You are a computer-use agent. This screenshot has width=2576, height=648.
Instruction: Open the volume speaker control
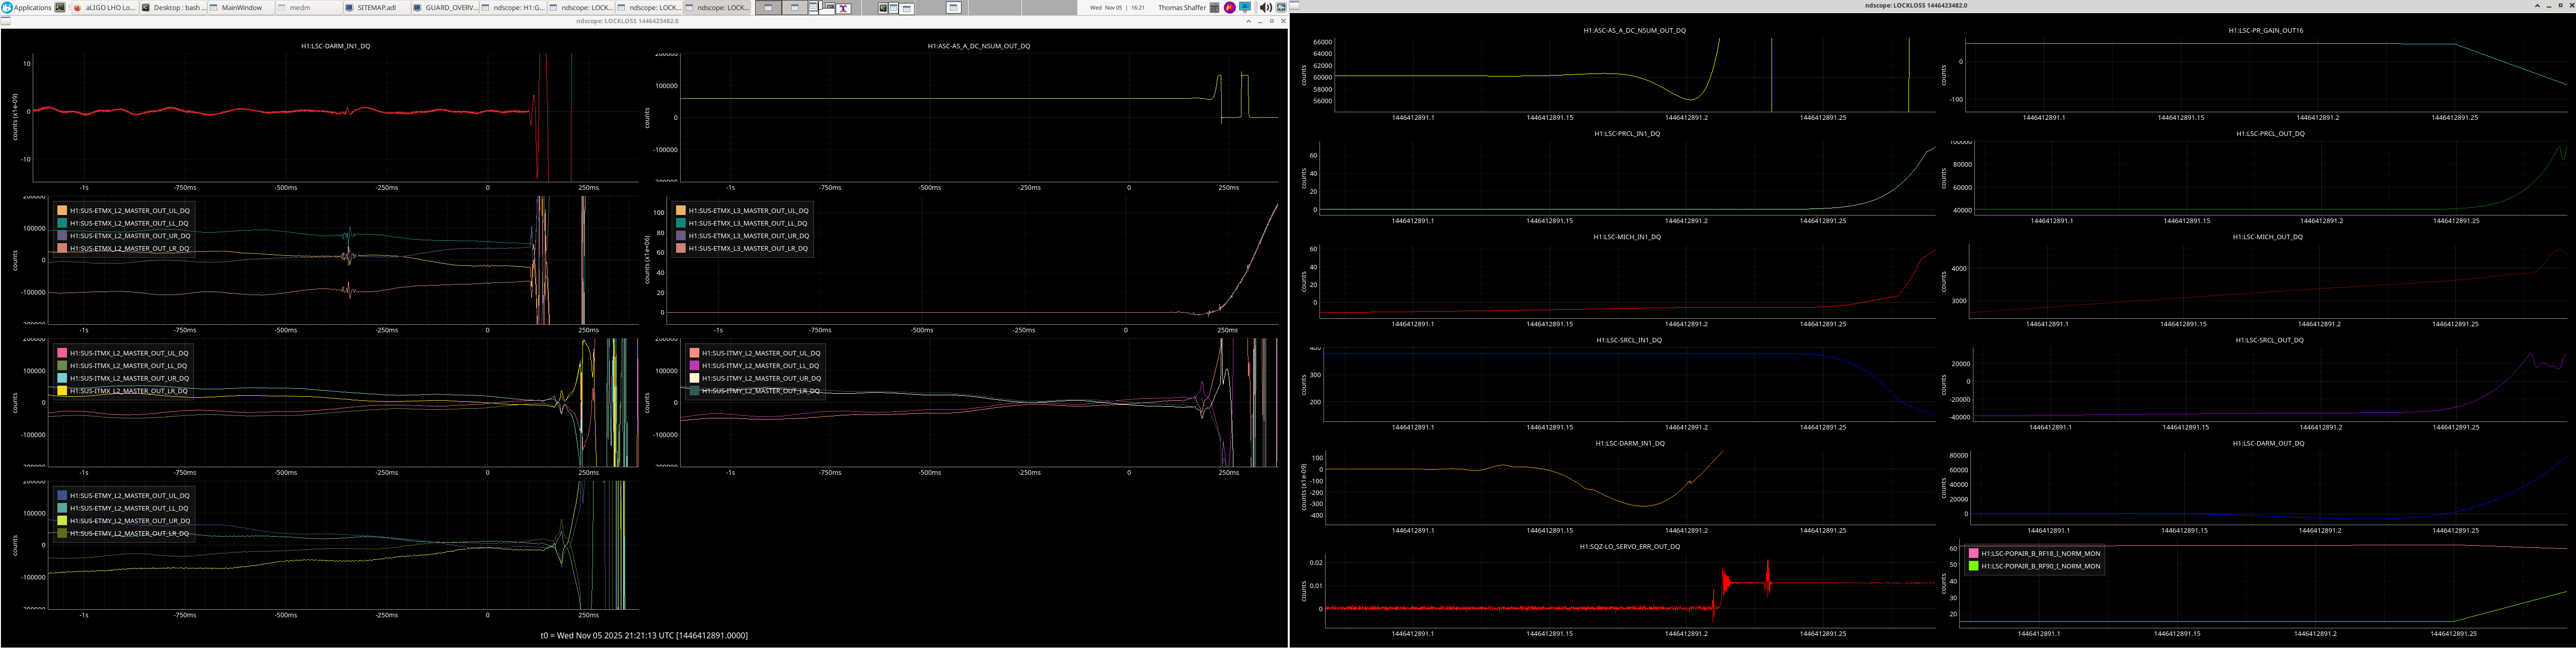[1266, 8]
